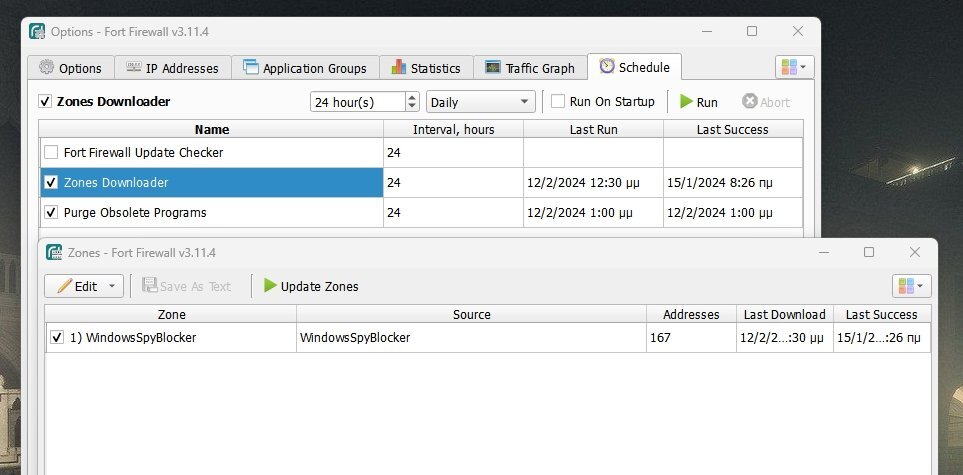Open the Daily frequency dropdown

tap(480, 102)
